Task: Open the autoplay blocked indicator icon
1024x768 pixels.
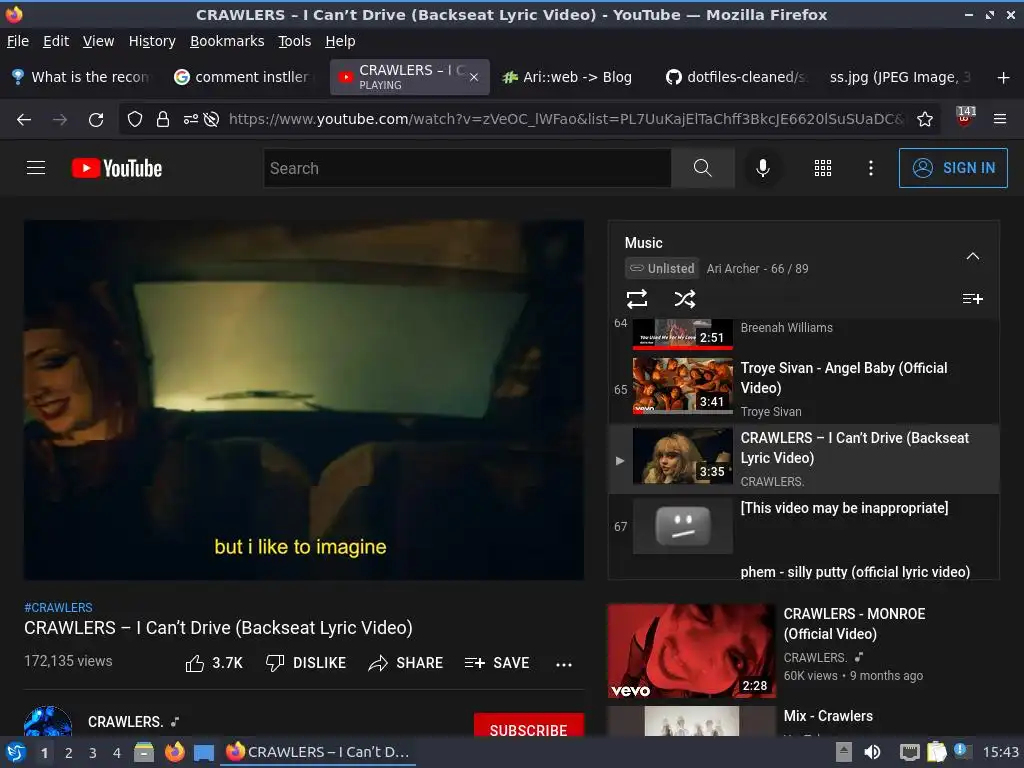Action: (211, 120)
